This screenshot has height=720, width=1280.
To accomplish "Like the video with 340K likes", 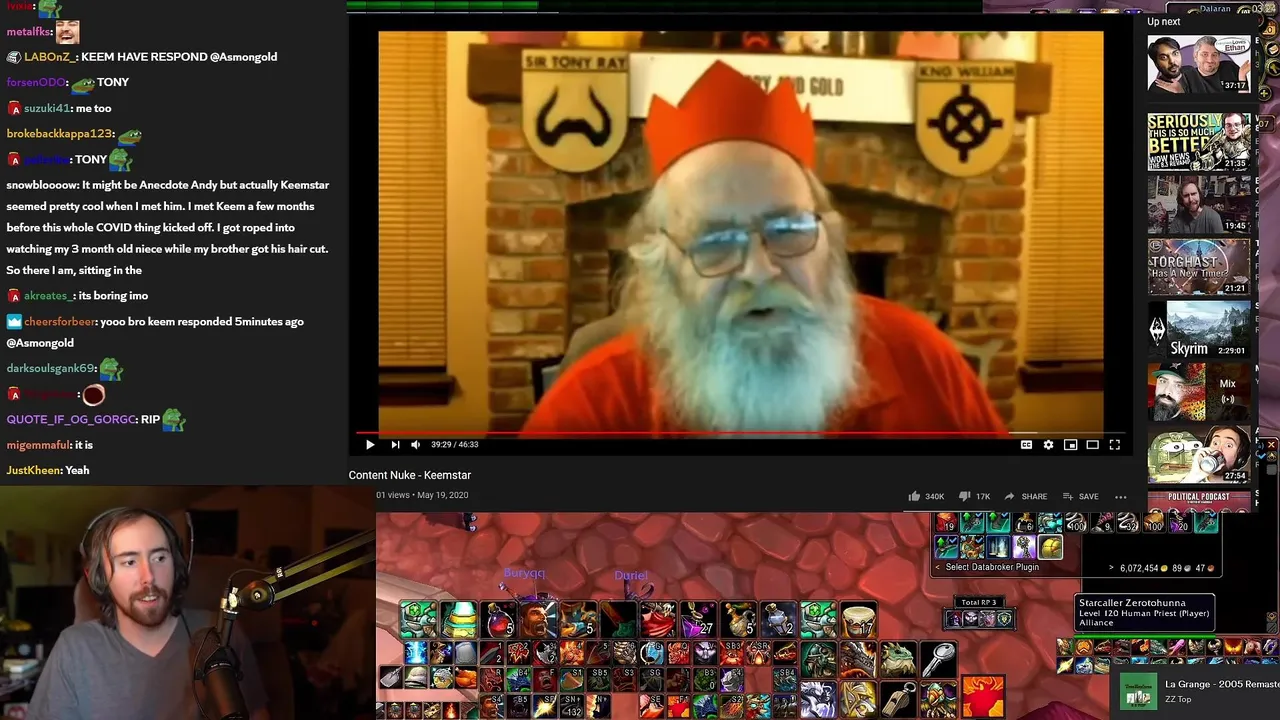I will 926,496.
